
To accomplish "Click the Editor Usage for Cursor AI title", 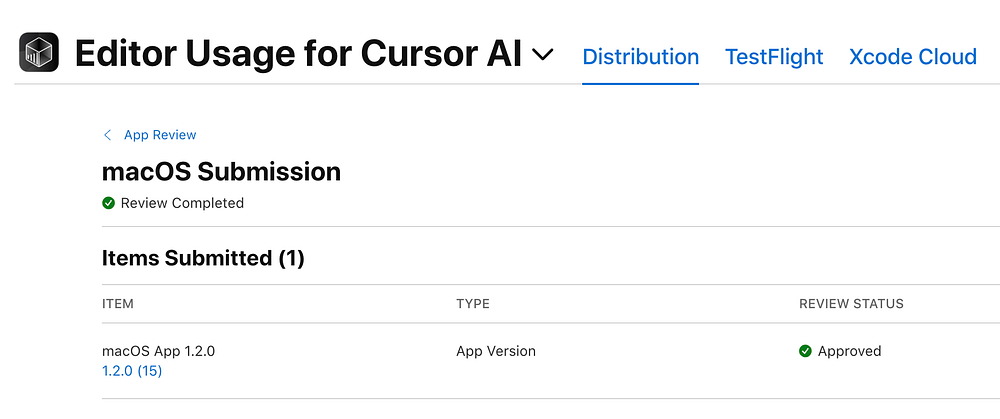I will point(298,54).
